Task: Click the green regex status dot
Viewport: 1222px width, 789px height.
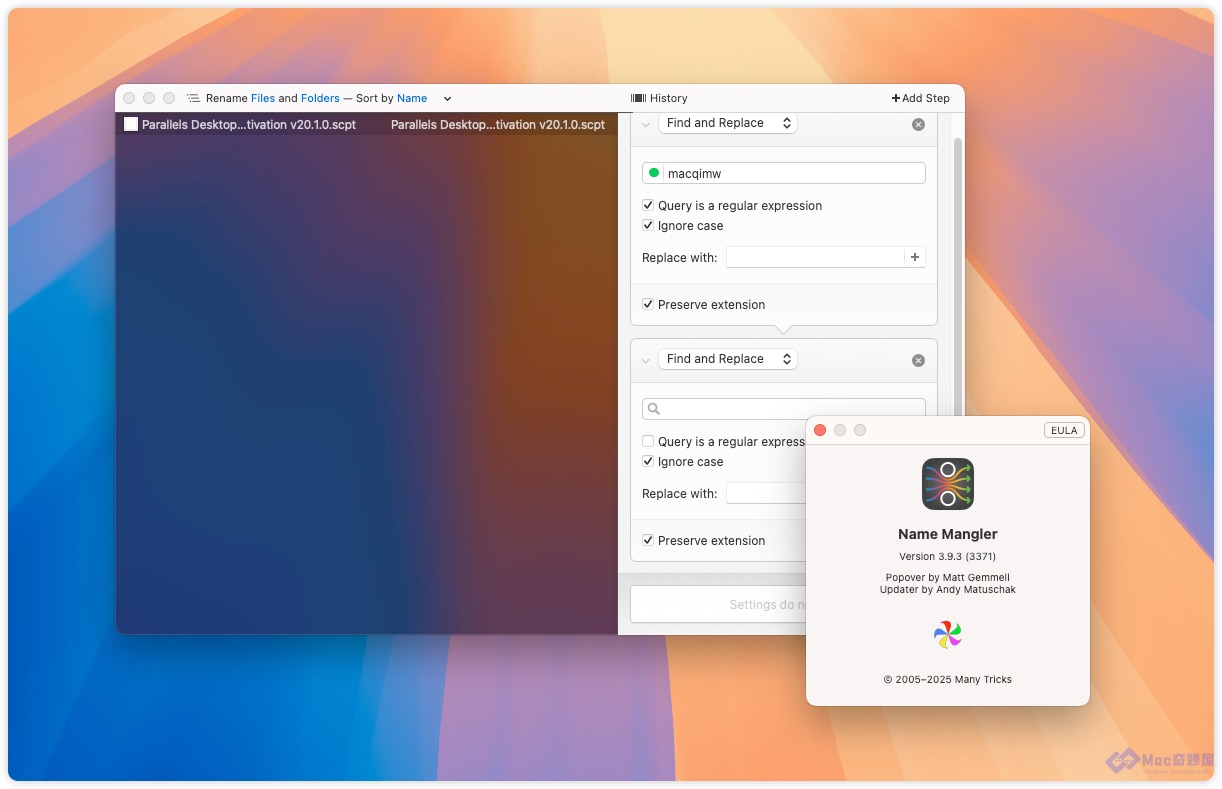Action: 654,173
